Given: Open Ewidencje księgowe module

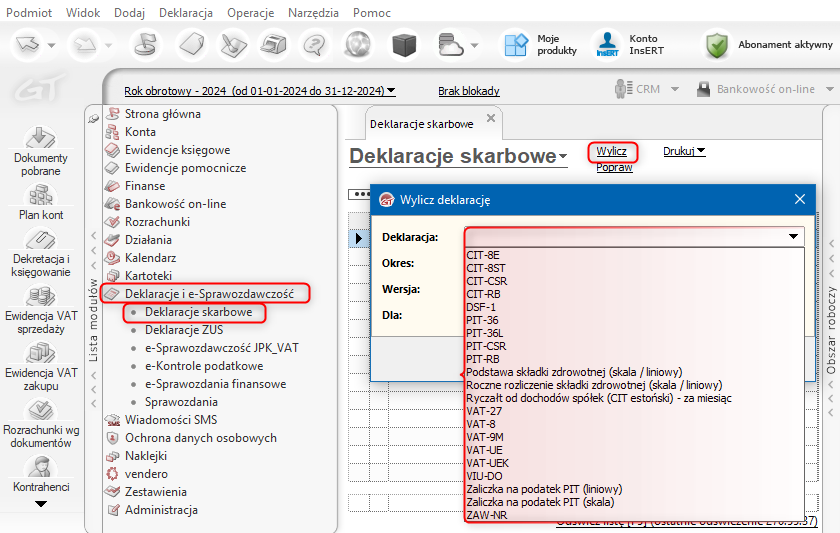Looking at the screenshot, I should coord(177,150).
